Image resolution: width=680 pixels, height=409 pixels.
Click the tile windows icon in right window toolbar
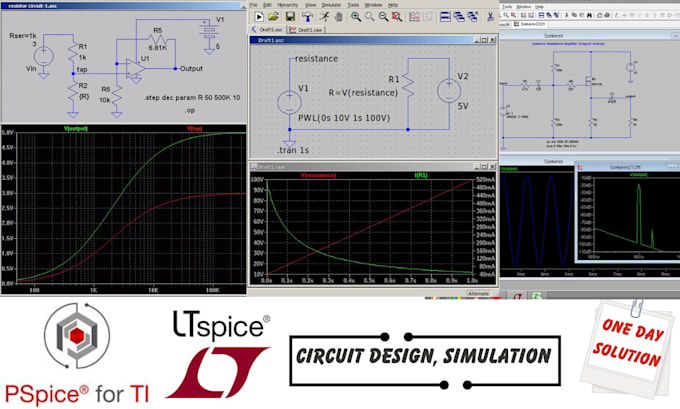(541, 15)
